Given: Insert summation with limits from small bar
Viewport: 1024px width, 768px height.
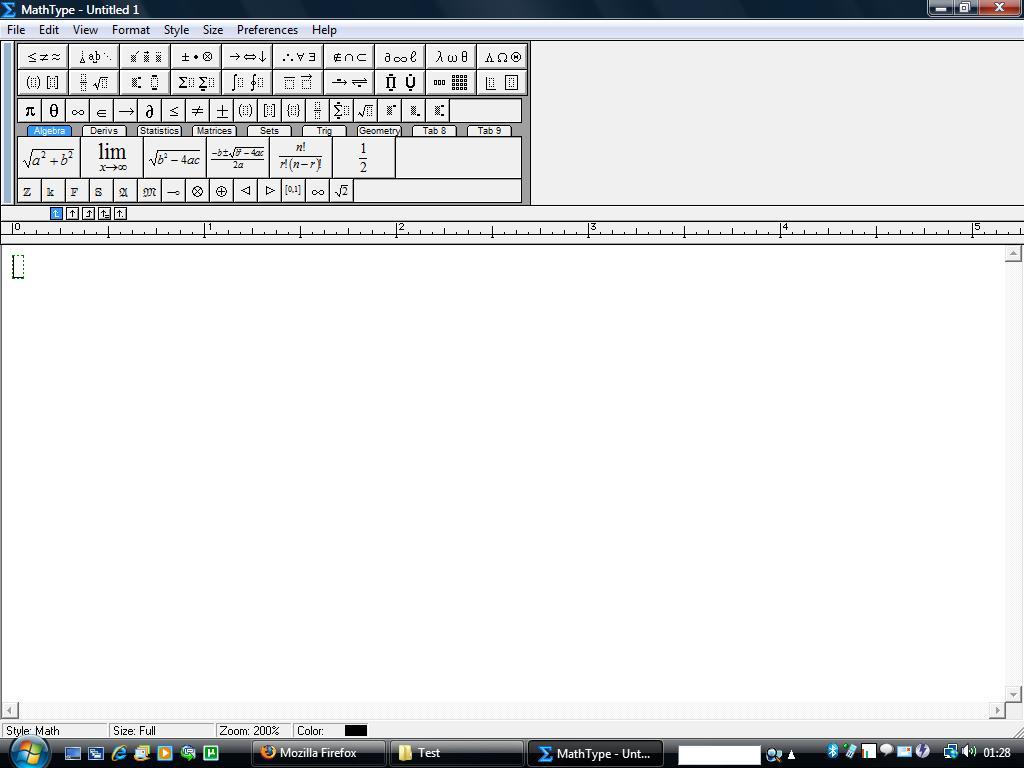Looking at the screenshot, I should [342, 110].
